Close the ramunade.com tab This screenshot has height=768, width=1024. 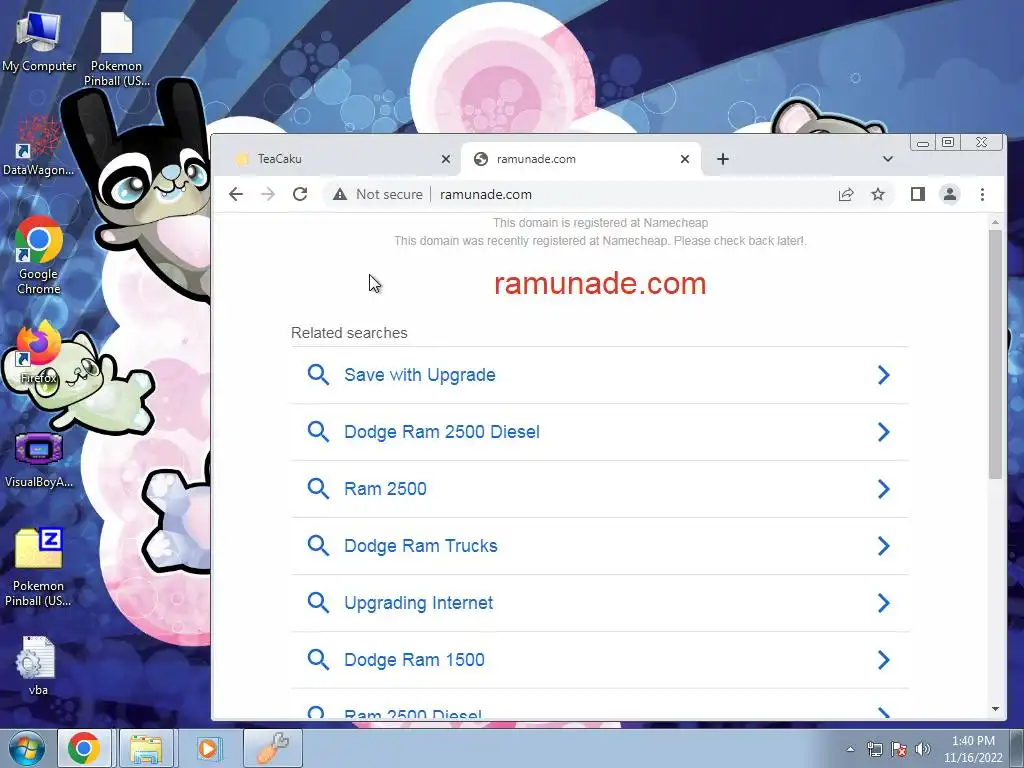point(684,159)
